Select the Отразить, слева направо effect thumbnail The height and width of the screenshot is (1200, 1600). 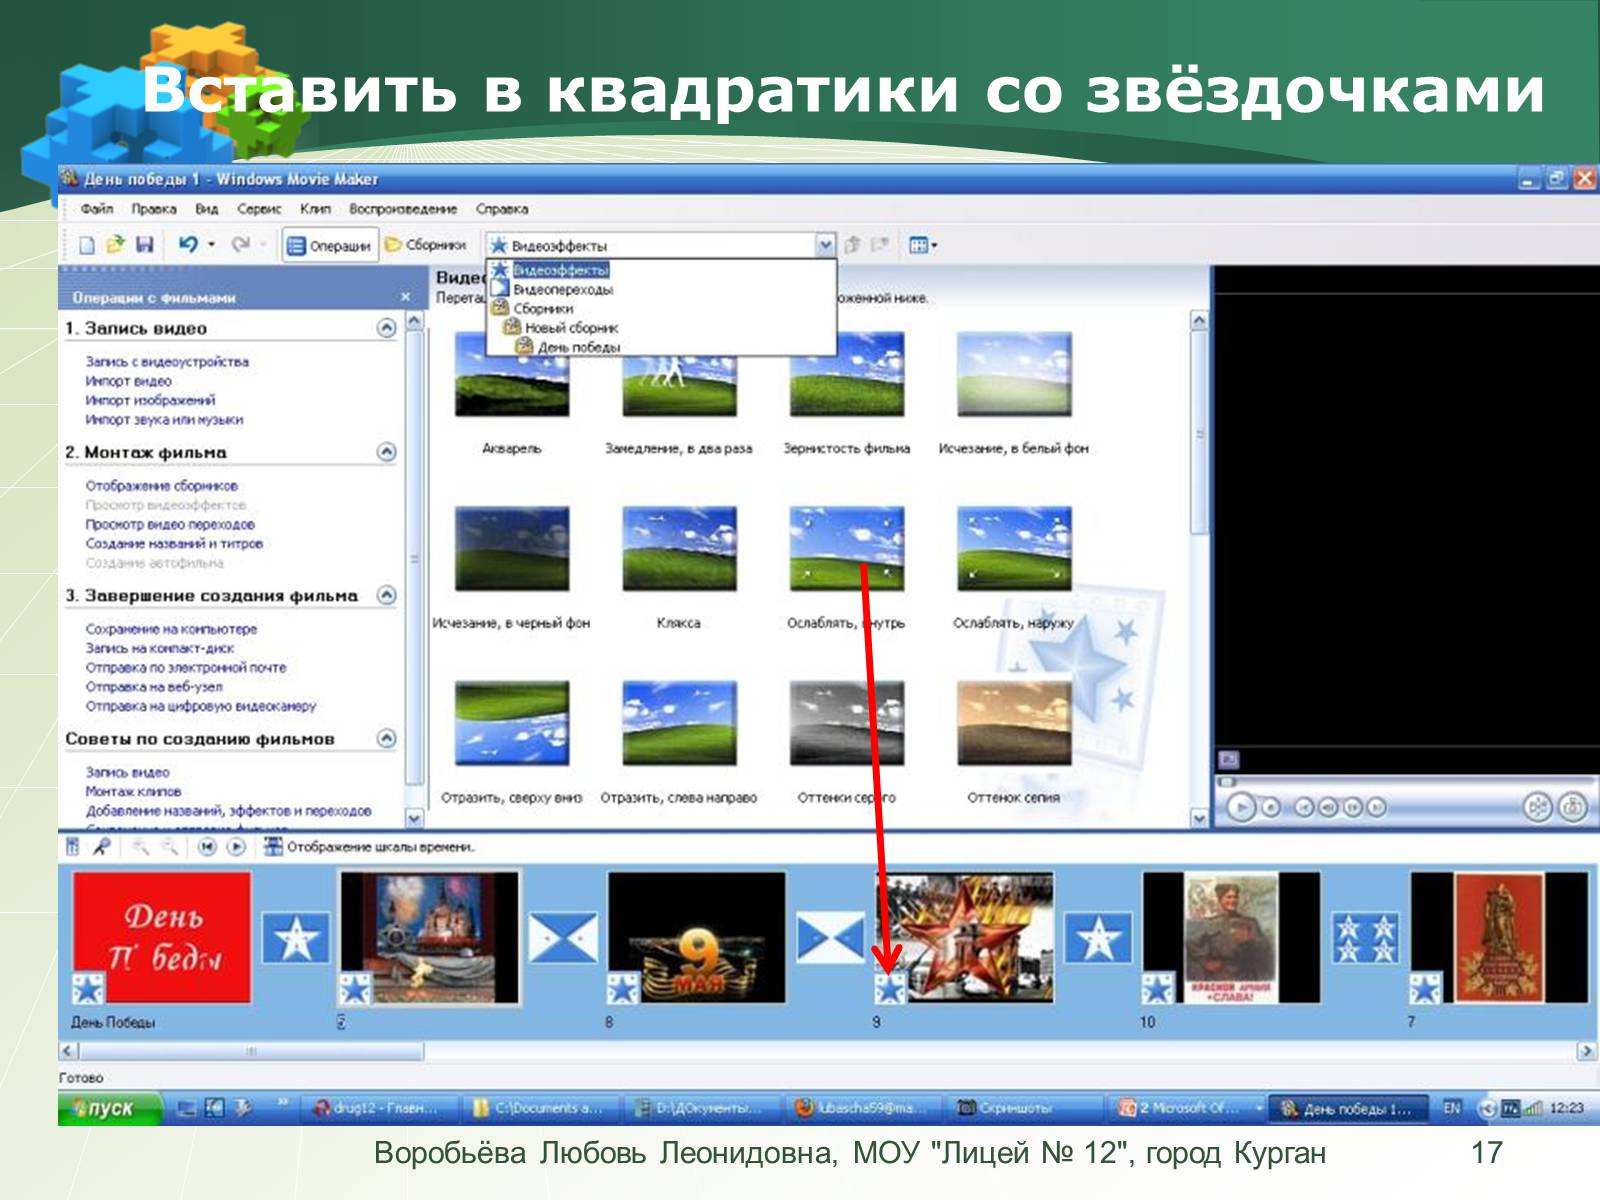coord(679,723)
